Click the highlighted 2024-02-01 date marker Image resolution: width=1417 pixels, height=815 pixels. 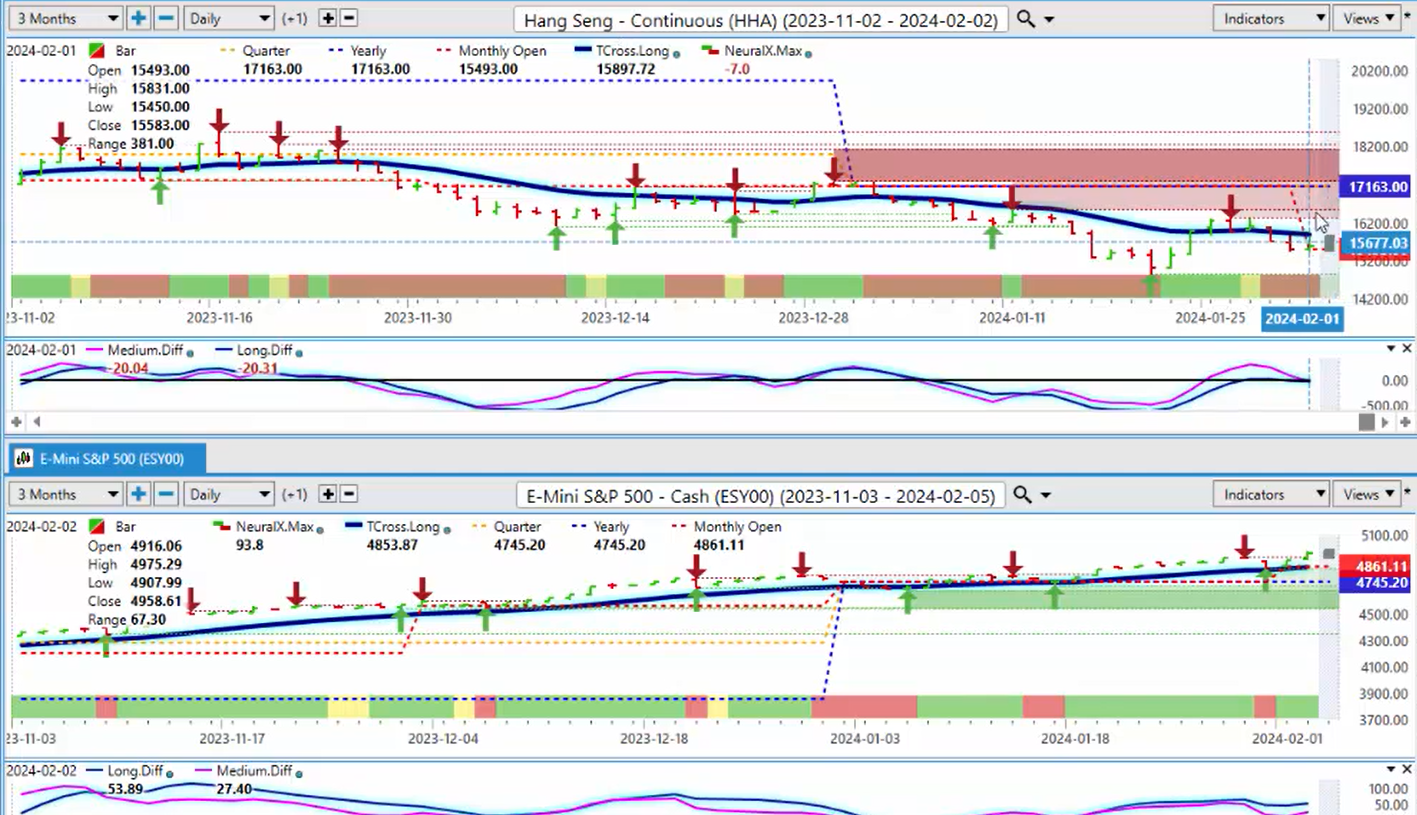click(x=1302, y=319)
